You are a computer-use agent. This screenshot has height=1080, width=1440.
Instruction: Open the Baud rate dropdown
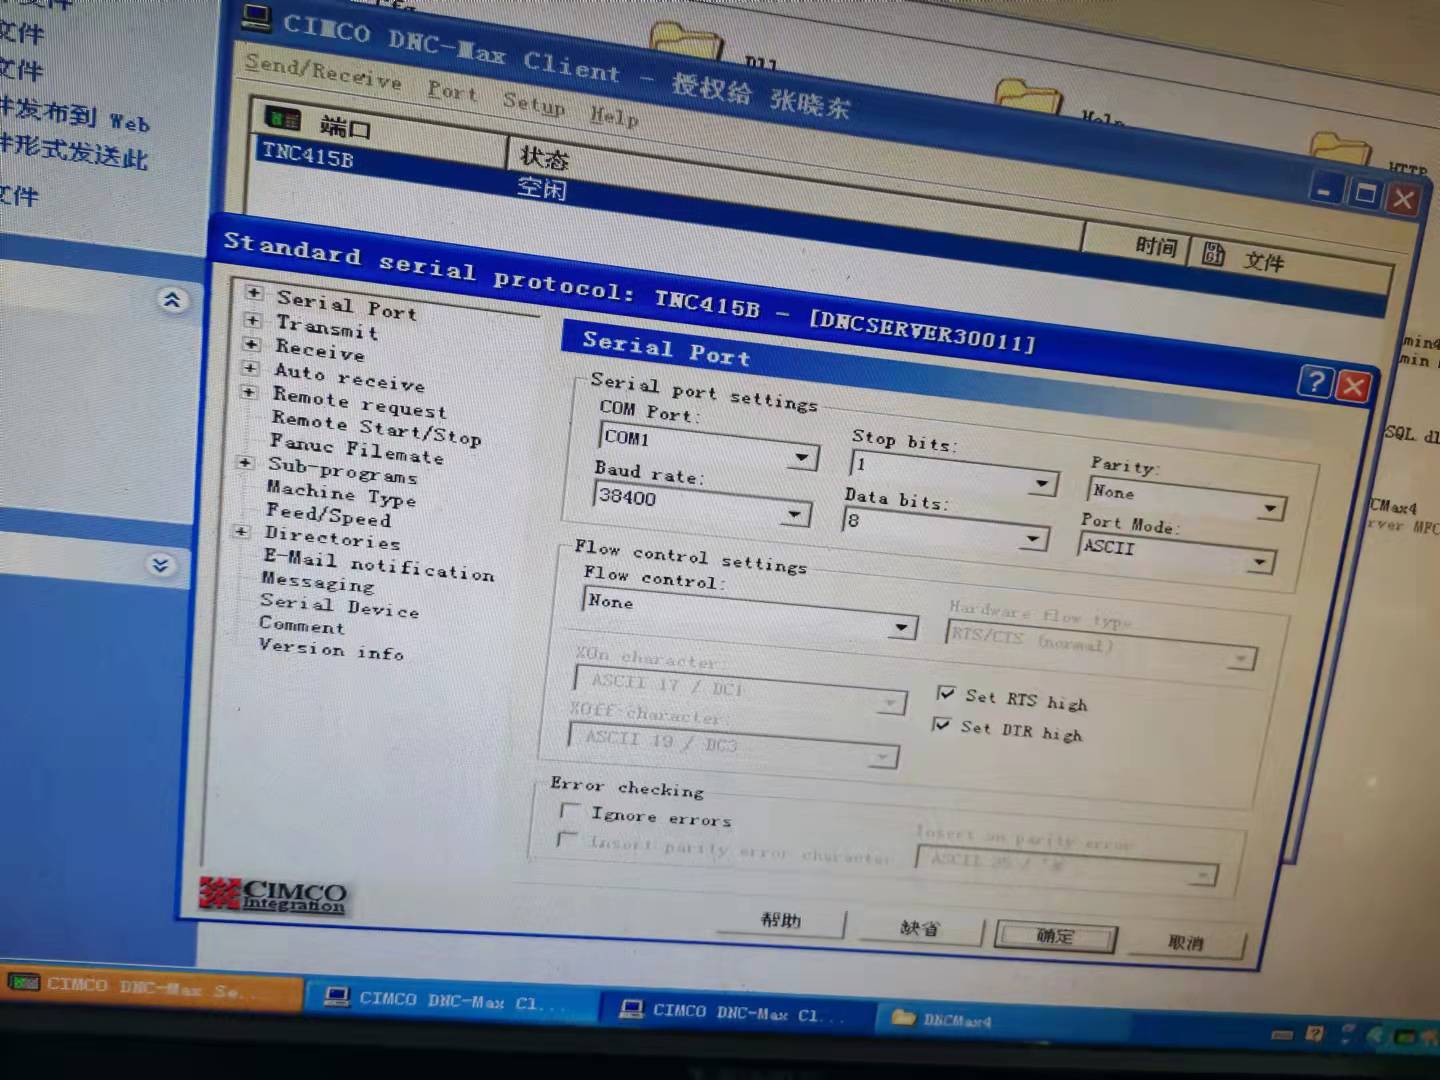(793, 515)
